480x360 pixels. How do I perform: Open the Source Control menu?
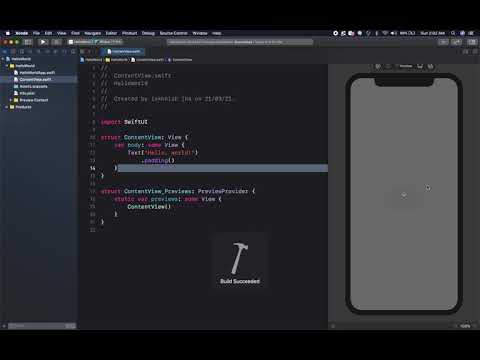pyautogui.click(x=174, y=33)
